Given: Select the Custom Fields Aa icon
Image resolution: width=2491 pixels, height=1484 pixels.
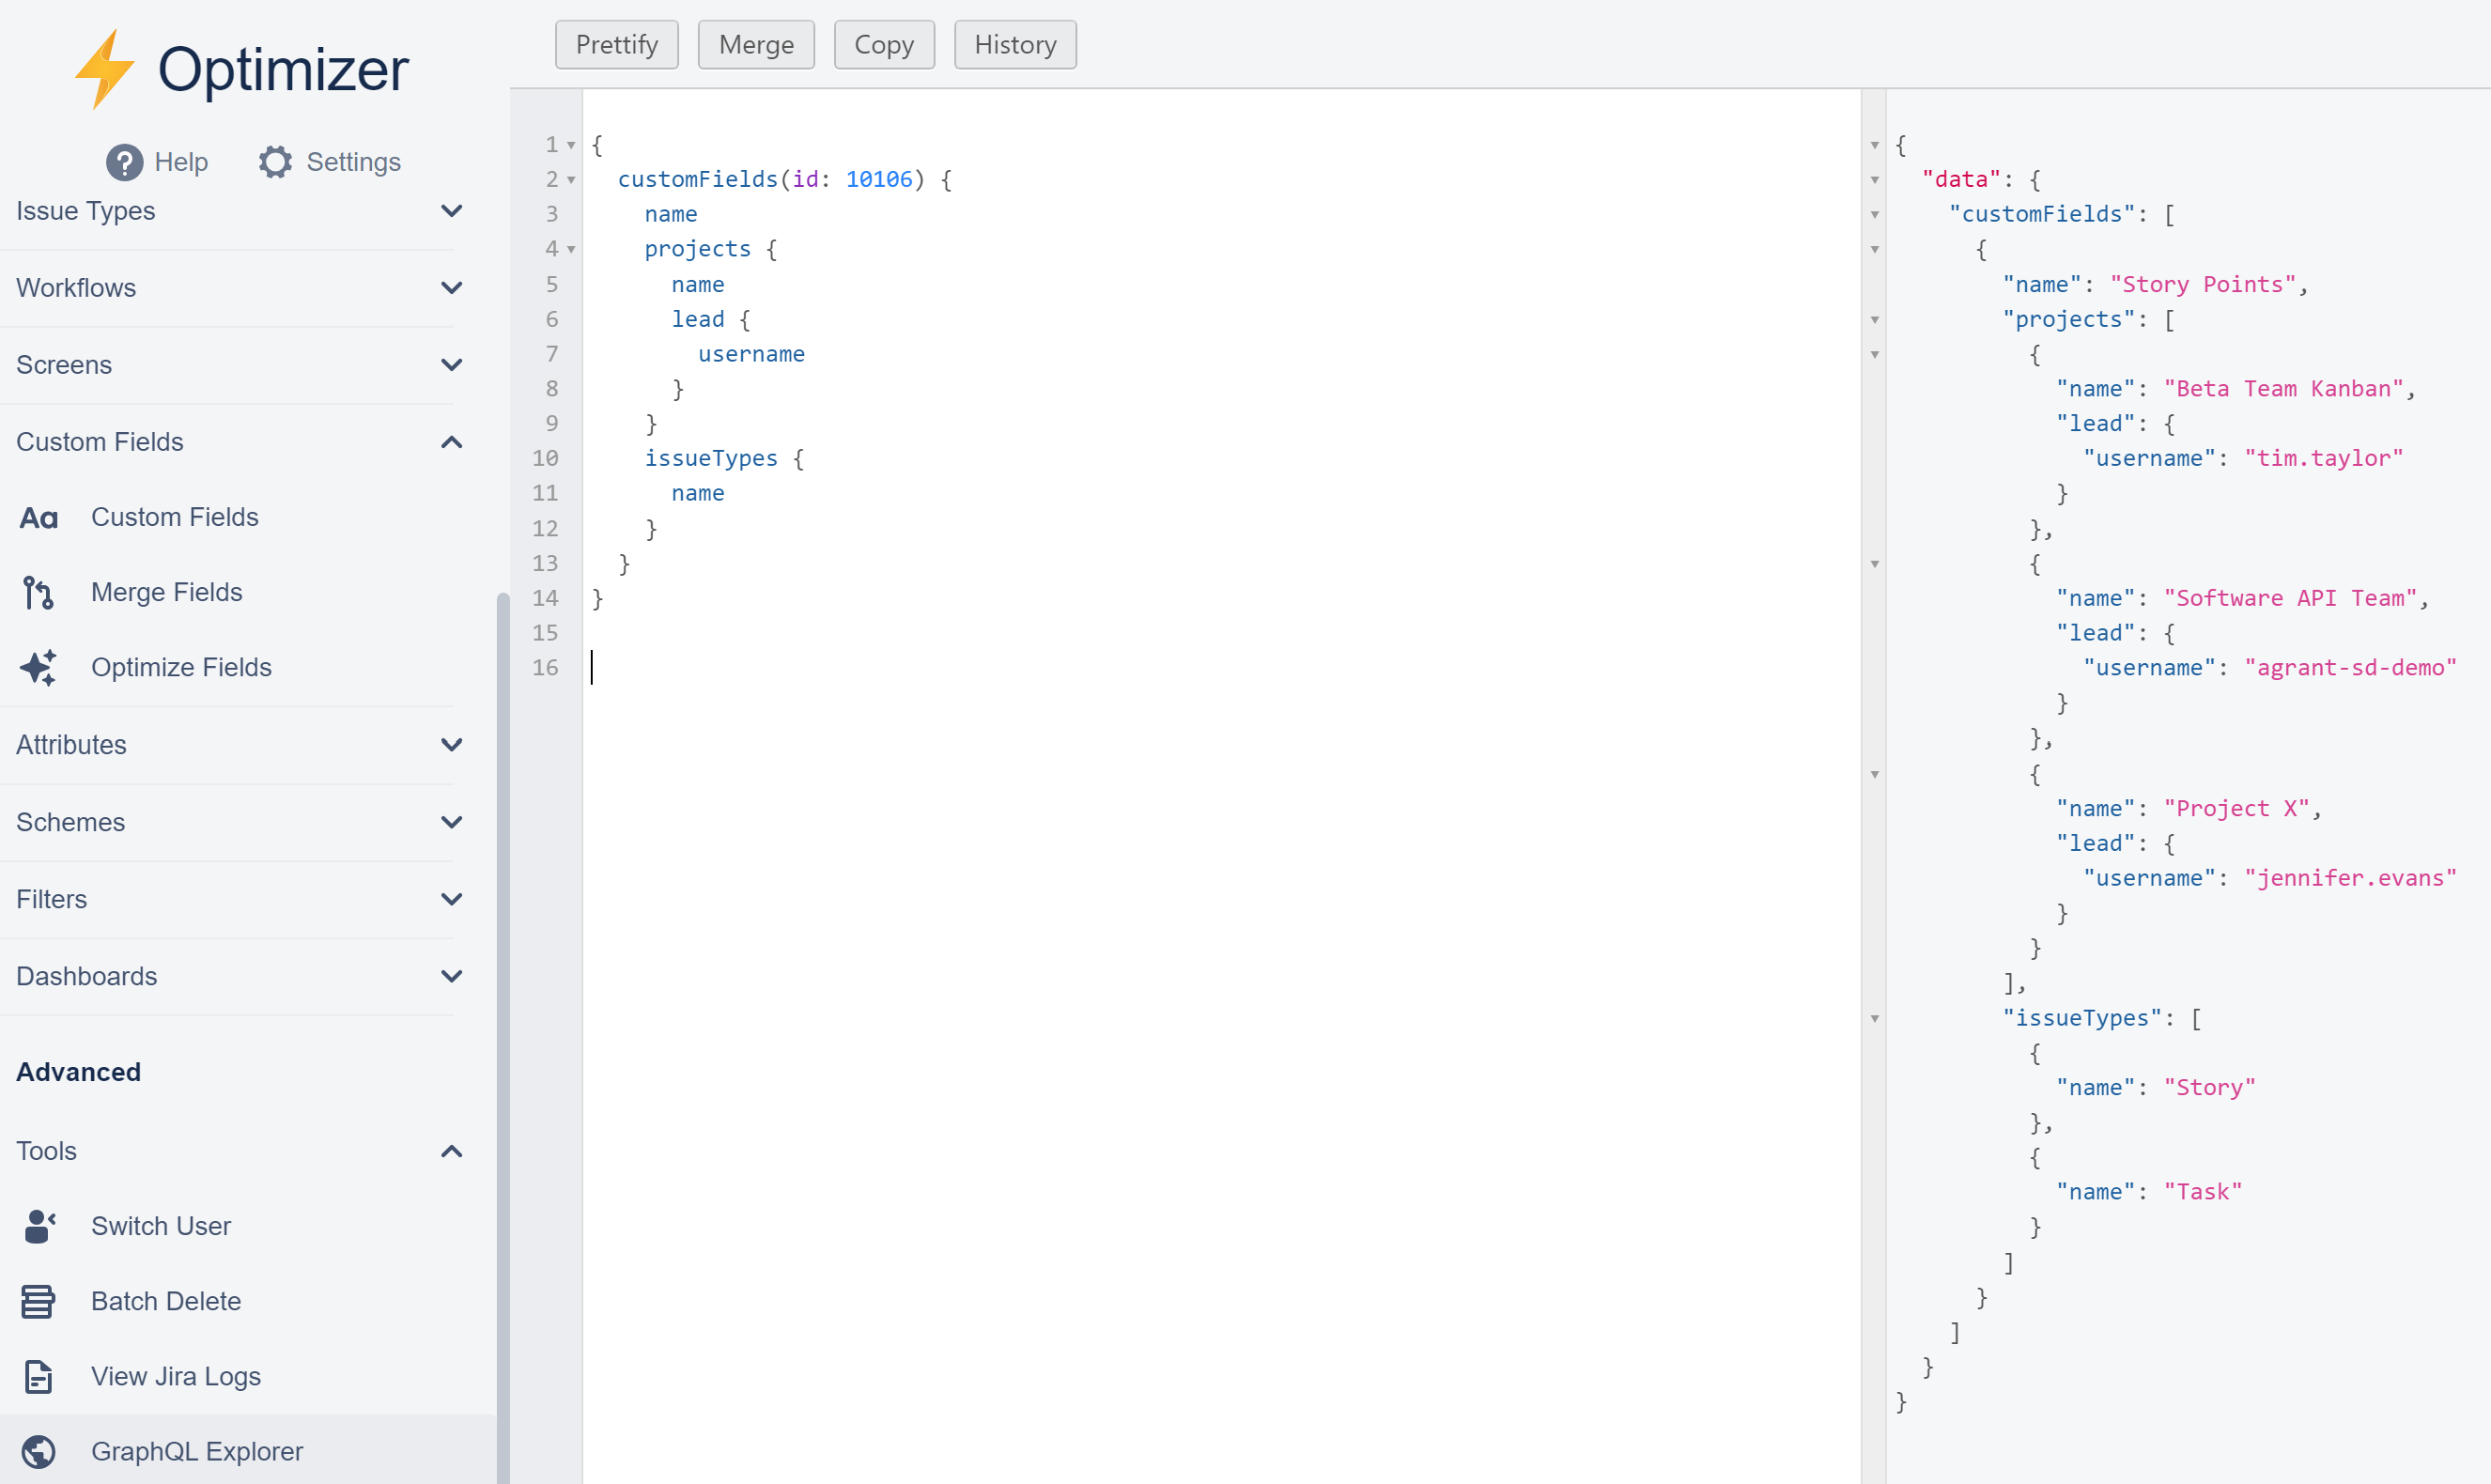Looking at the screenshot, I should point(38,517).
